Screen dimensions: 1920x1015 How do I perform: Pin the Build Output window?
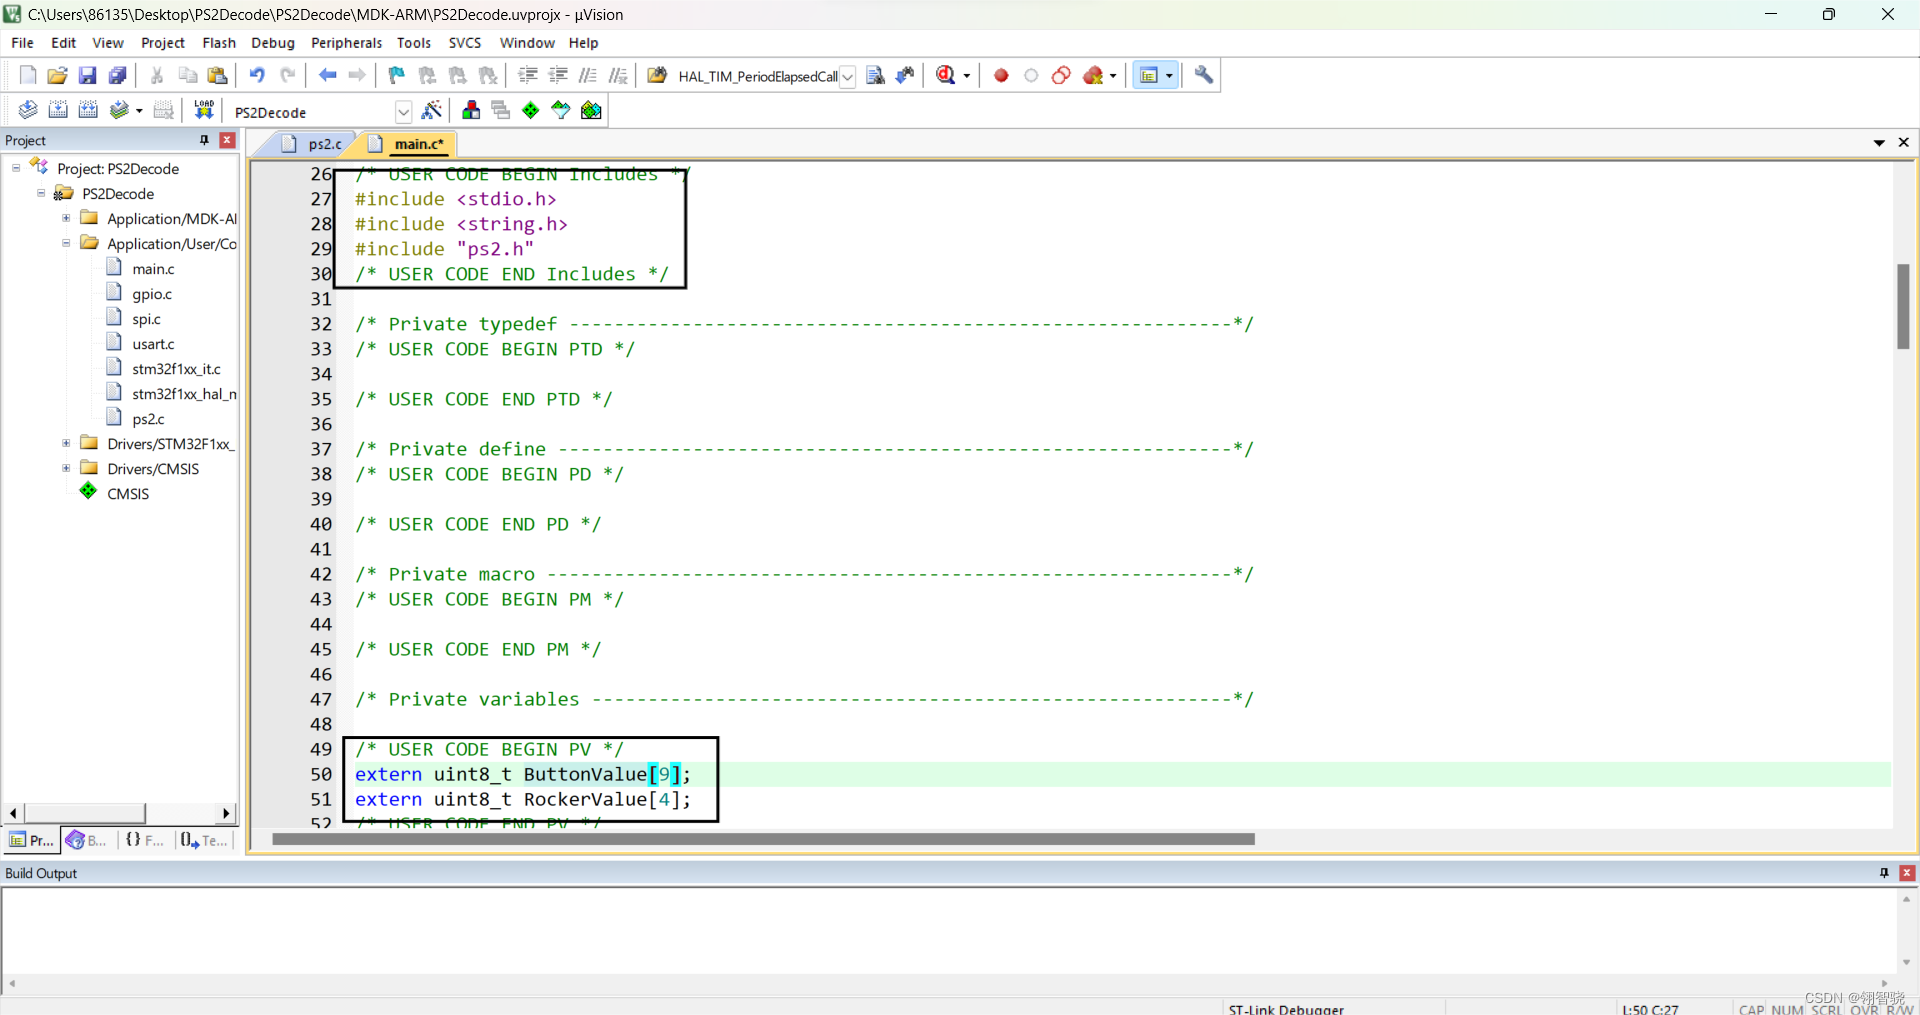click(1884, 873)
